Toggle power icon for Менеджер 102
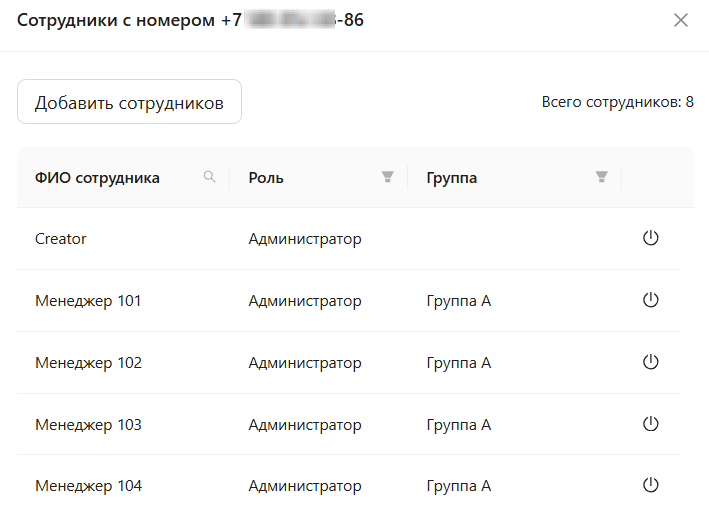Image resolution: width=709 pixels, height=513 pixels. (650, 362)
